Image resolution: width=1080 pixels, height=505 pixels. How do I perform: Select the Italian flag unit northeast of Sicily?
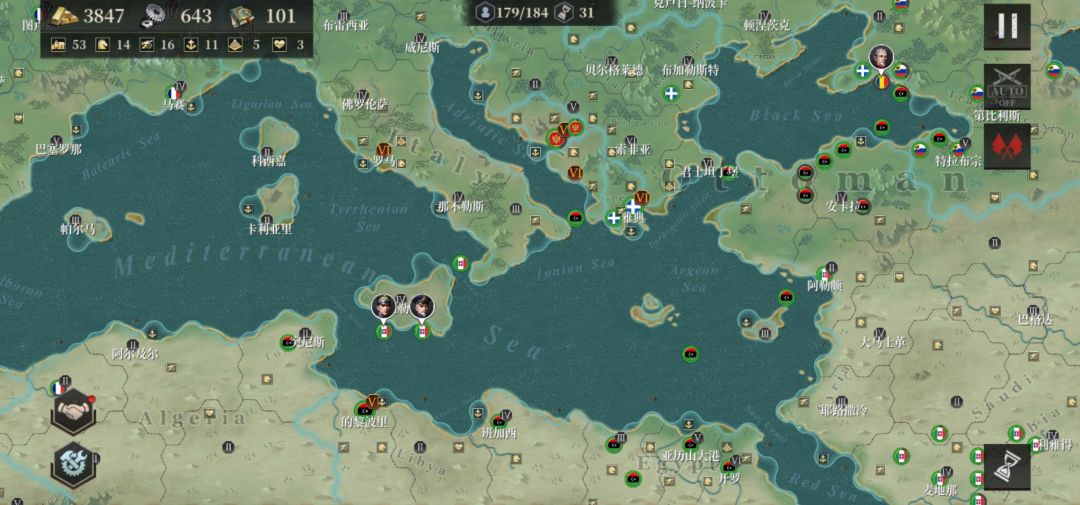click(x=461, y=263)
